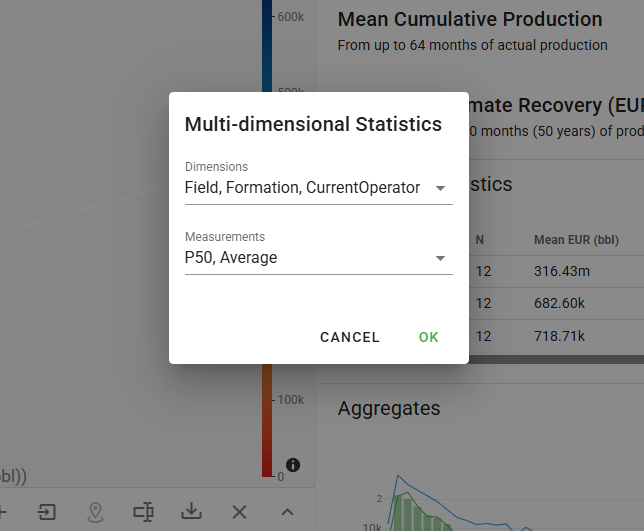The image size is (644, 531).
Task: Click the rename text-cursor box icon
Action: (143, 512)
